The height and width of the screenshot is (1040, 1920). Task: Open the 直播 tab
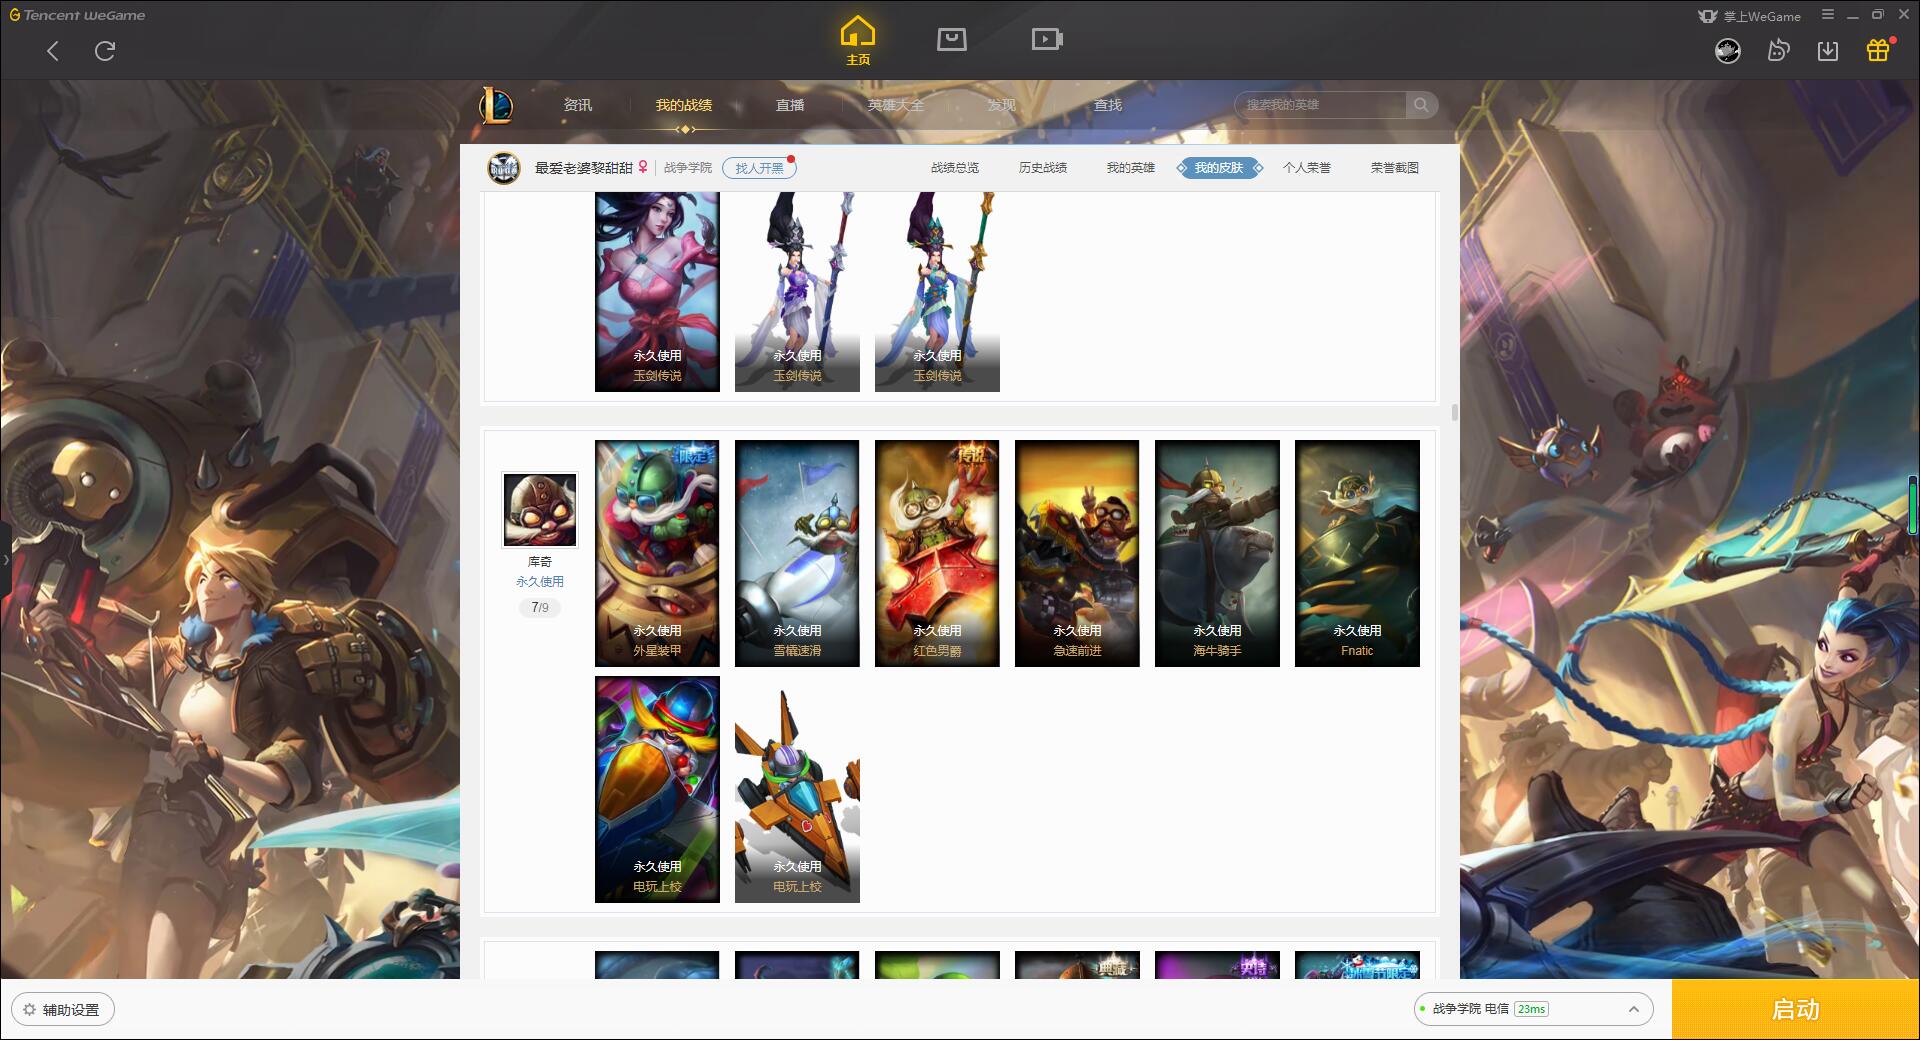(790, 105)
